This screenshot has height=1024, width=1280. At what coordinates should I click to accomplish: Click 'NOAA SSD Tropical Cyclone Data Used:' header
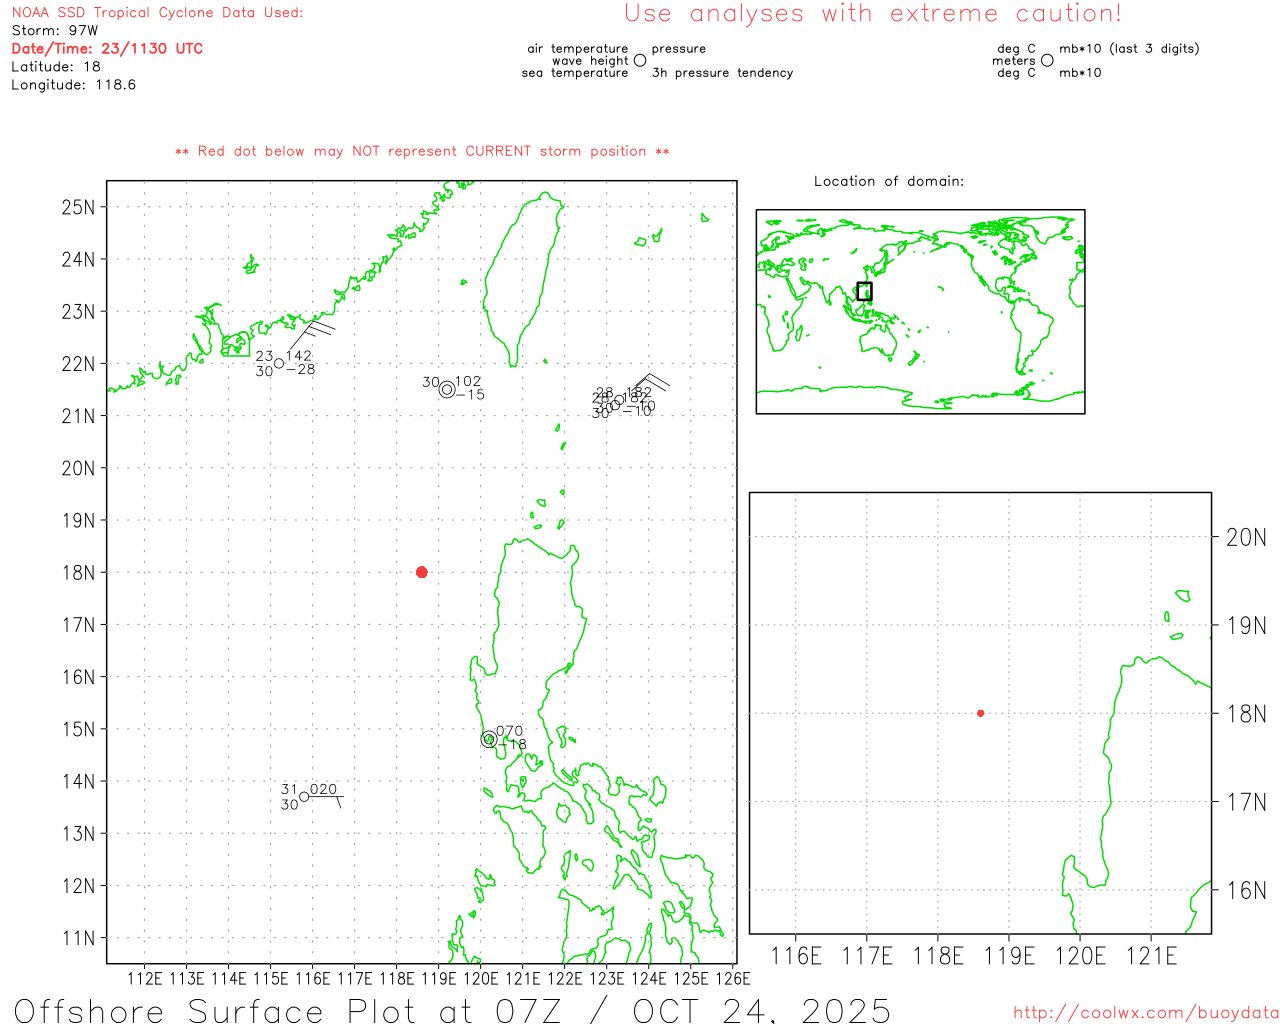coord(157,13)
